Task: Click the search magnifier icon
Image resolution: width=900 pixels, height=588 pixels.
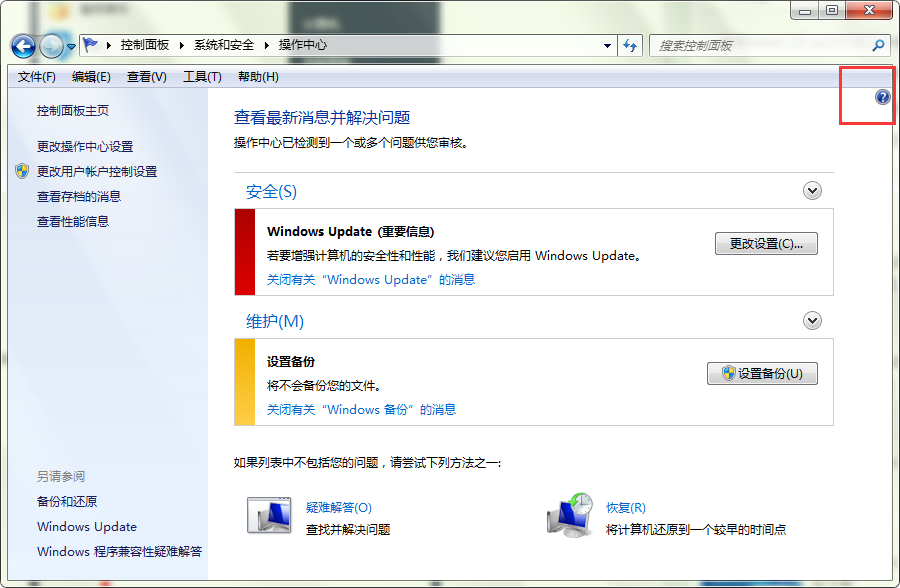Action: pos(878,45)
